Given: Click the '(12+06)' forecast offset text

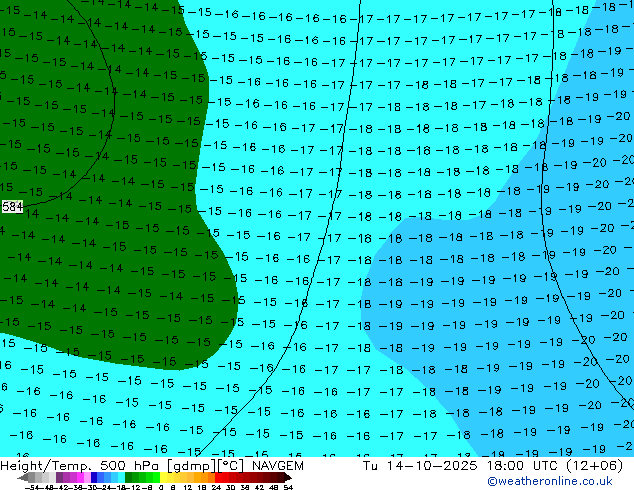Looking at the screenshot, I should (x=595, y=466).
